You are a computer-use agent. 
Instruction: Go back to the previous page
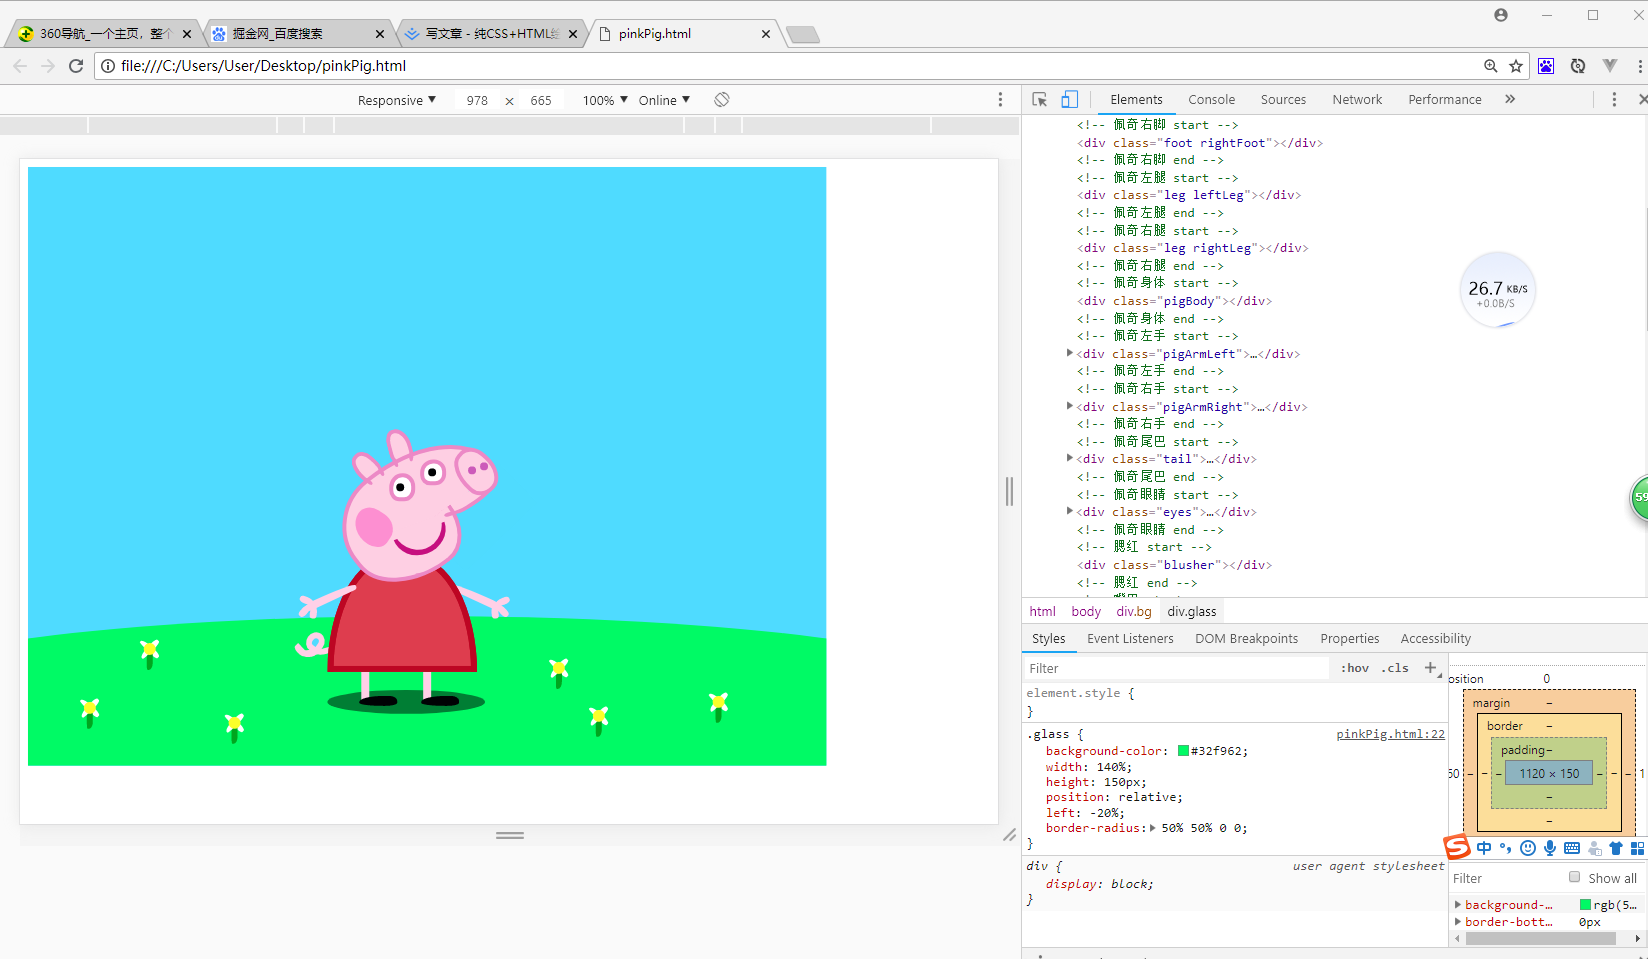(20, 66)
